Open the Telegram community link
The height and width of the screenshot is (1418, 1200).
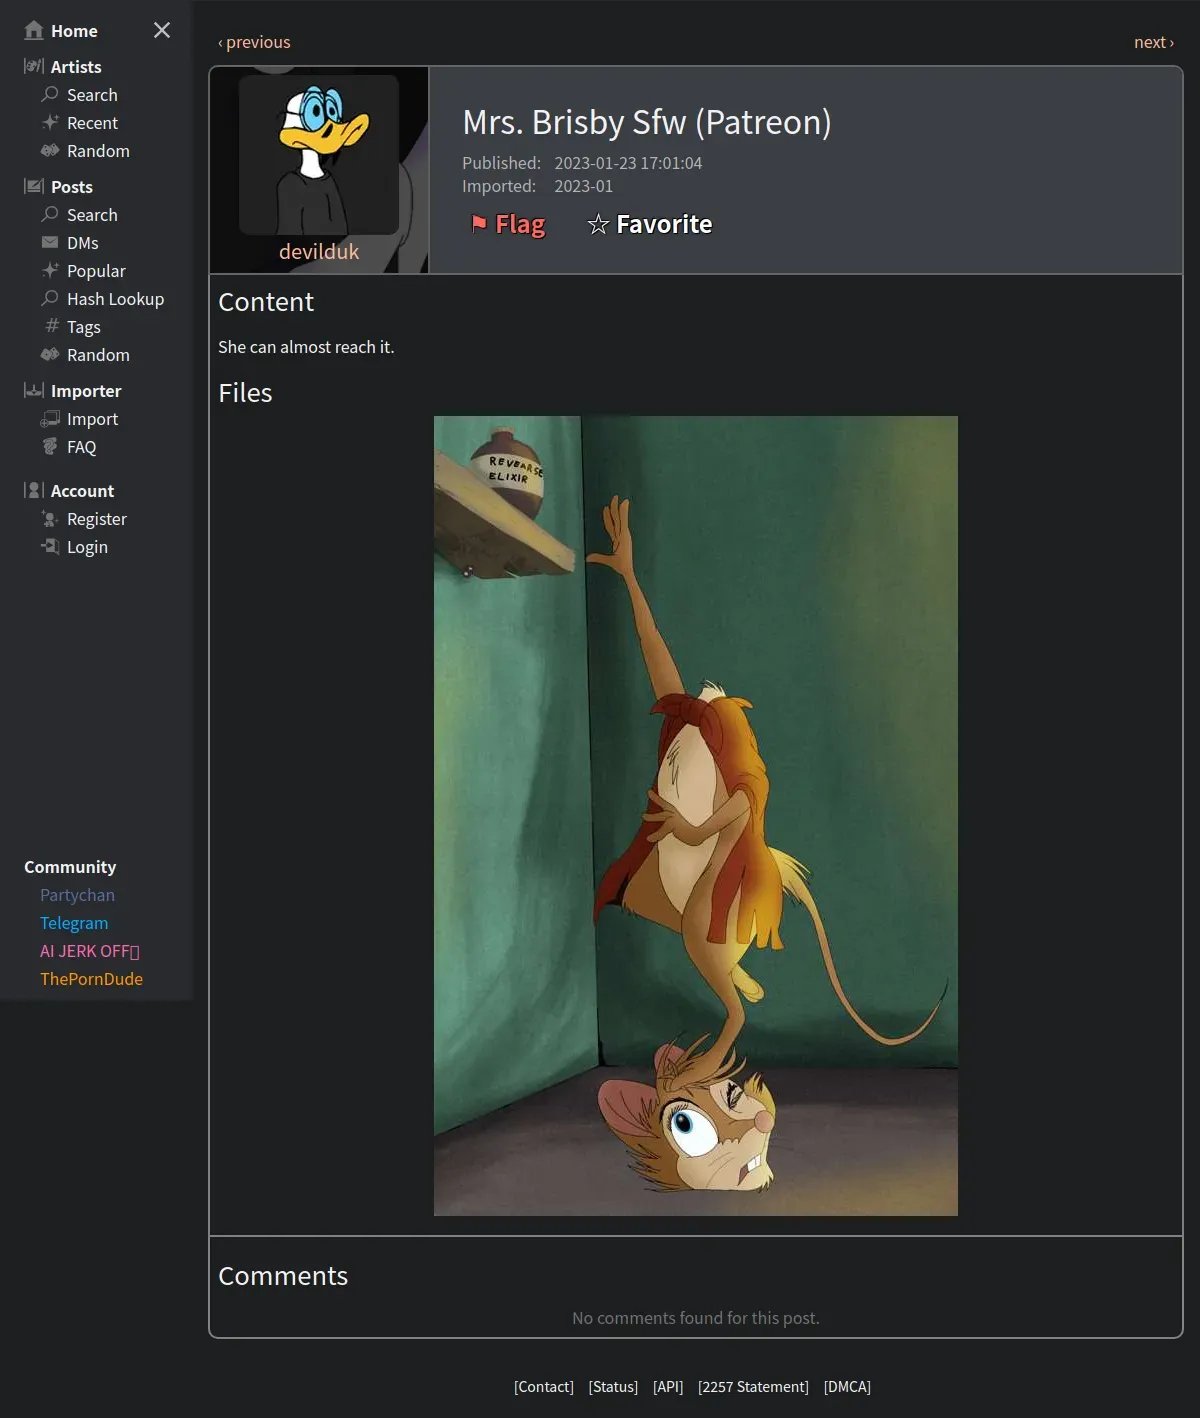[x=74, y=922]
